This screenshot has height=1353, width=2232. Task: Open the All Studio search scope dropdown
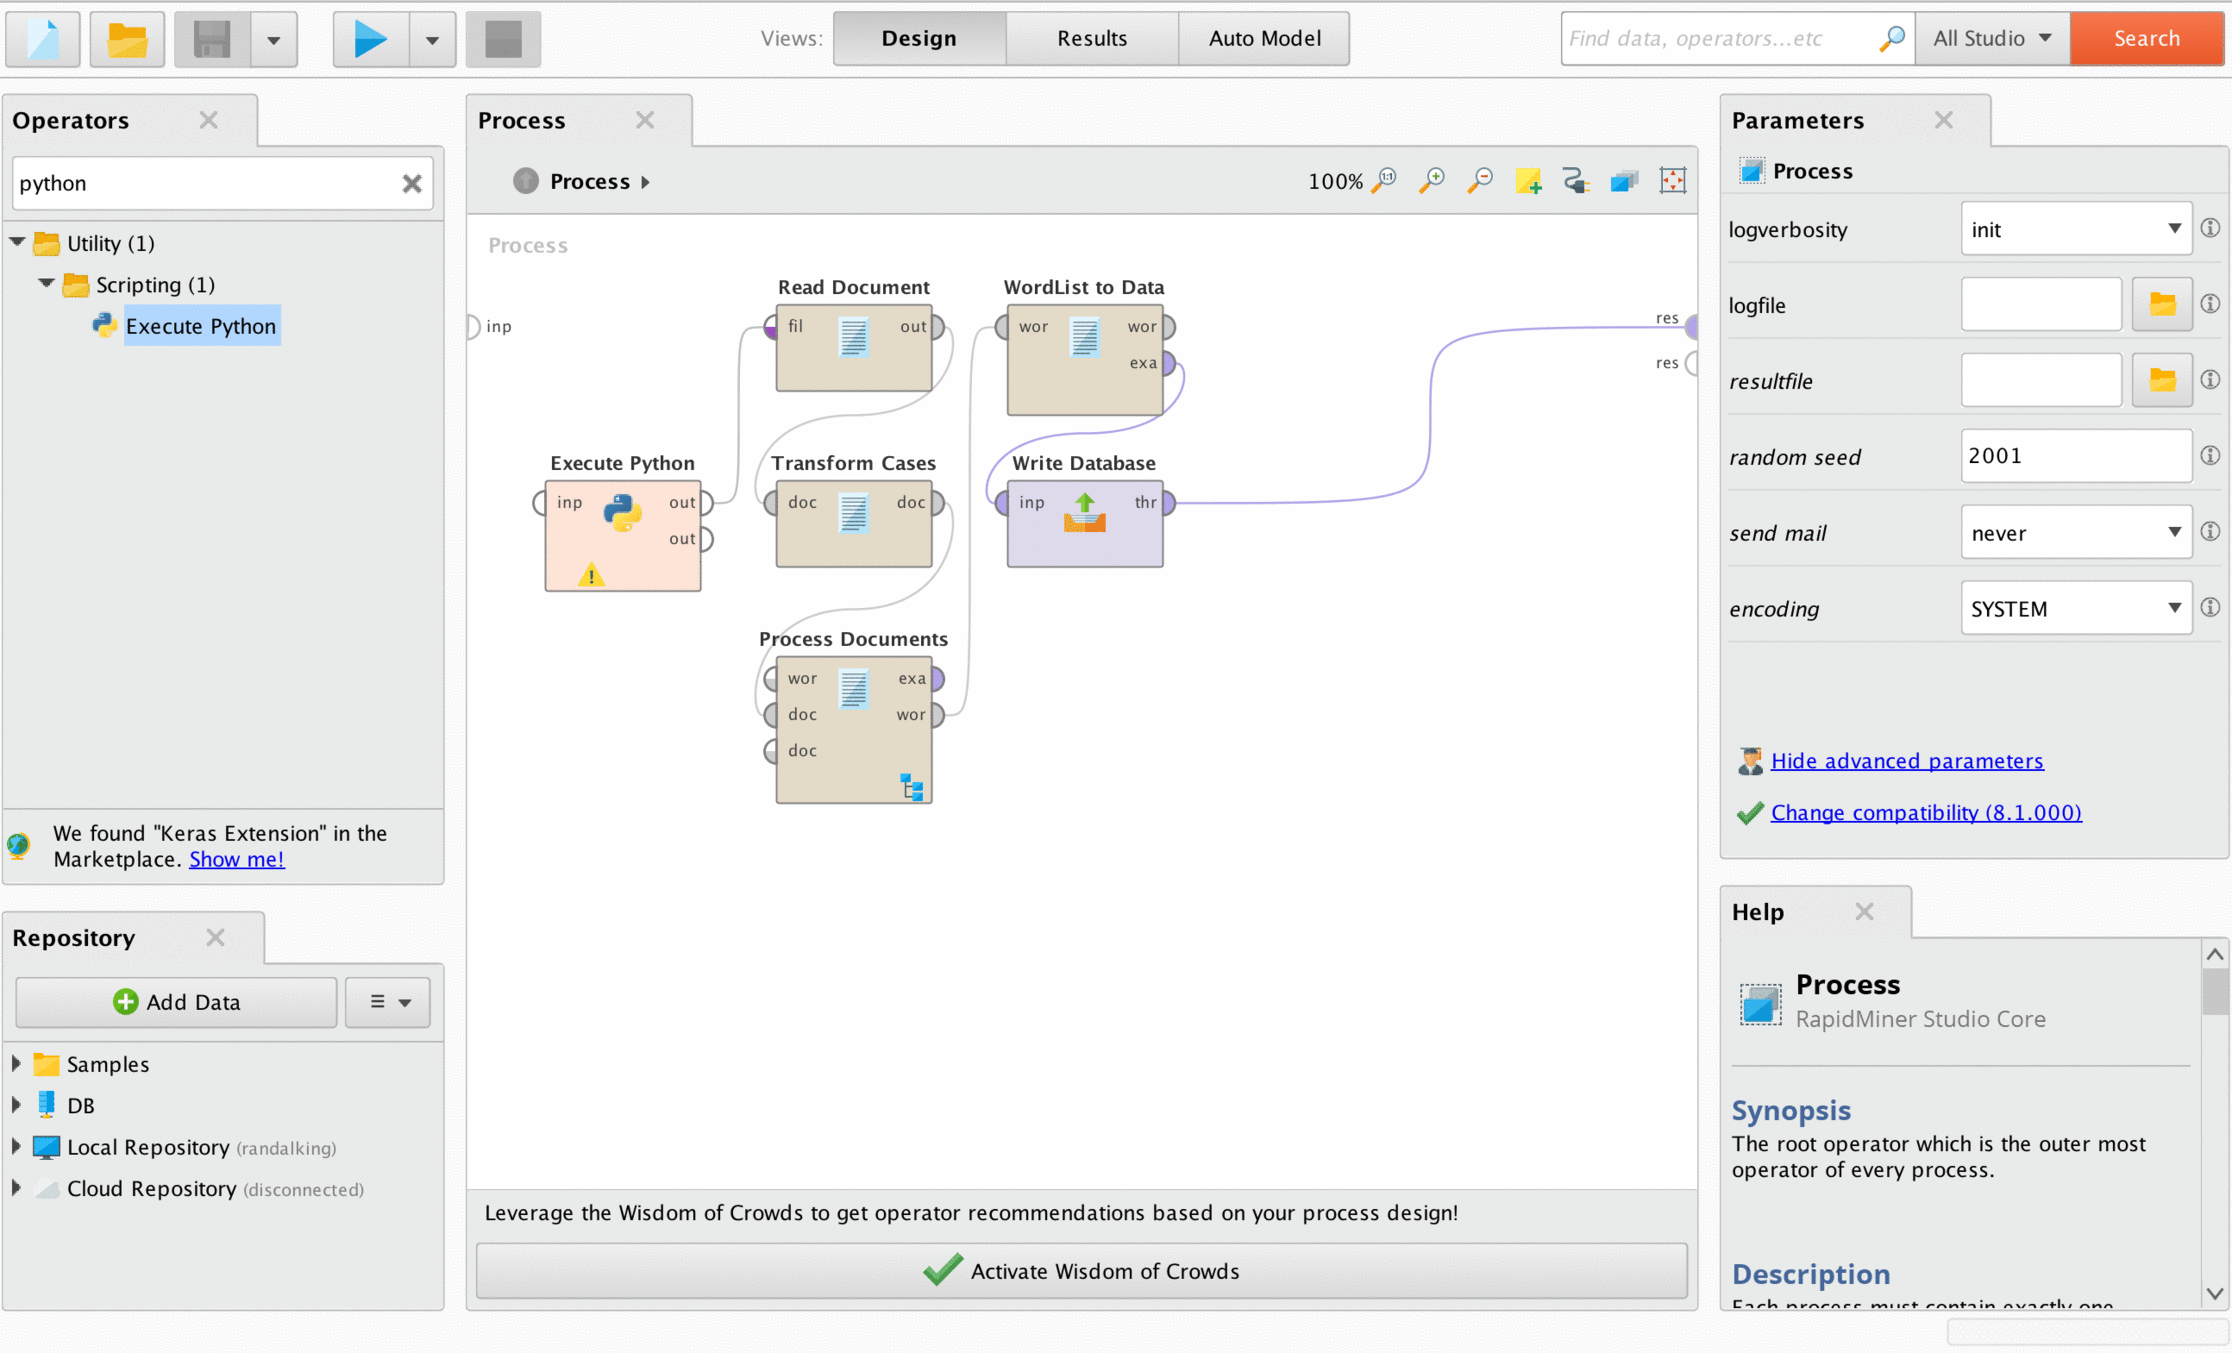pyautogui.click(x=1992, y=38)
